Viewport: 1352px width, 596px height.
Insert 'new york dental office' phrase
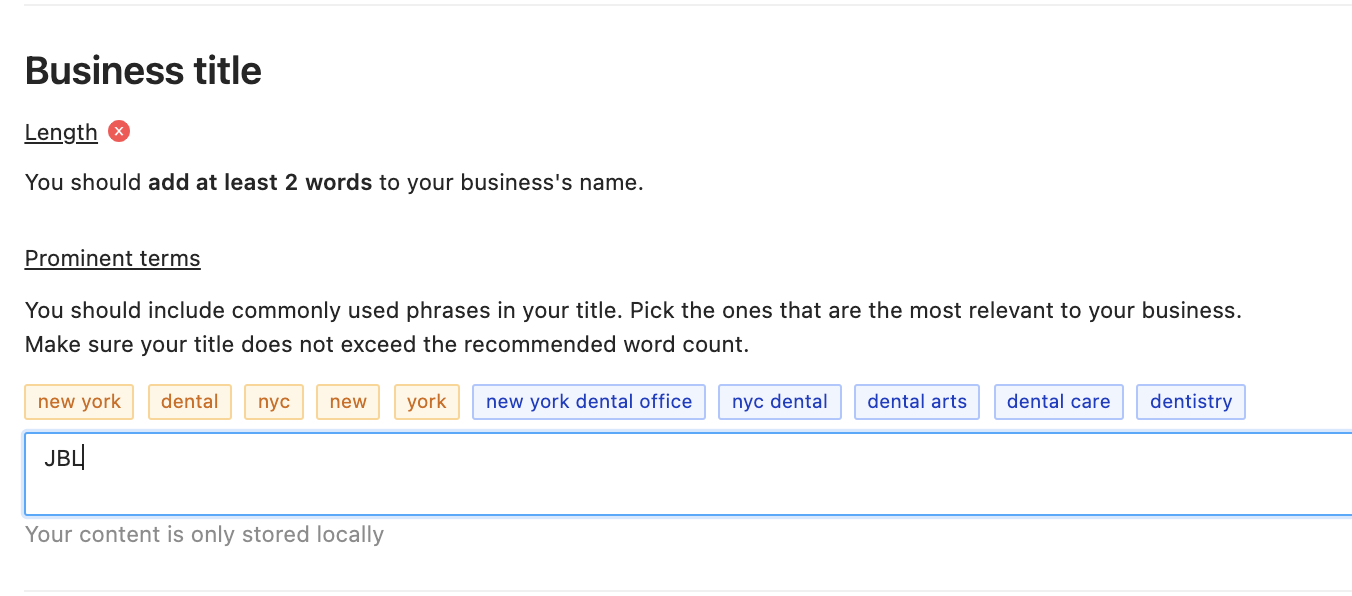(589, 402)
